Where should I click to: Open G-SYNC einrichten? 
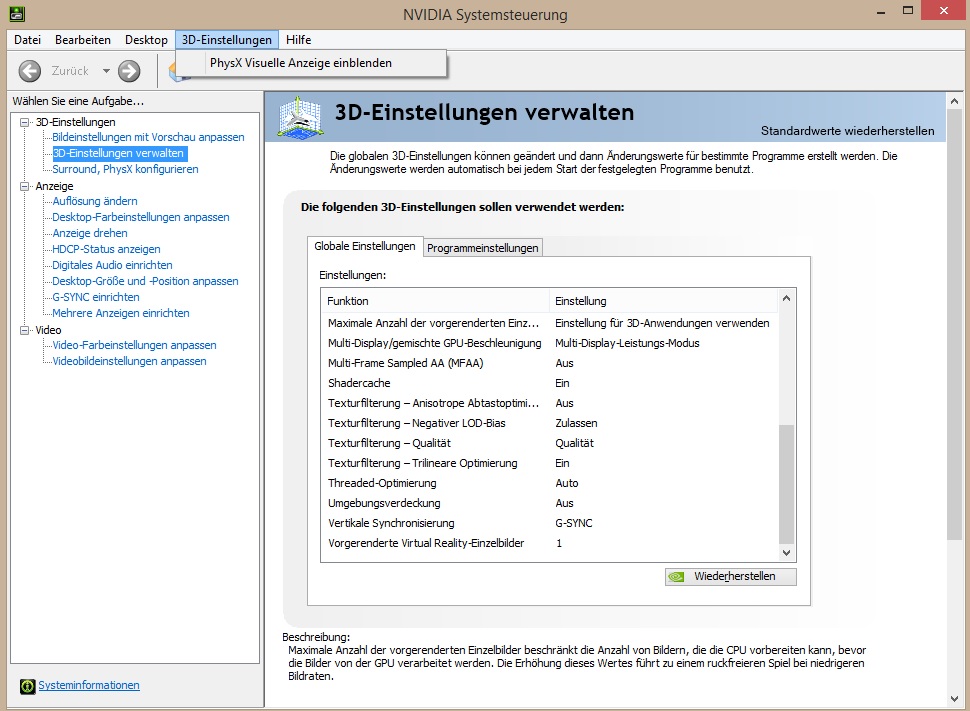coord(96,298)
